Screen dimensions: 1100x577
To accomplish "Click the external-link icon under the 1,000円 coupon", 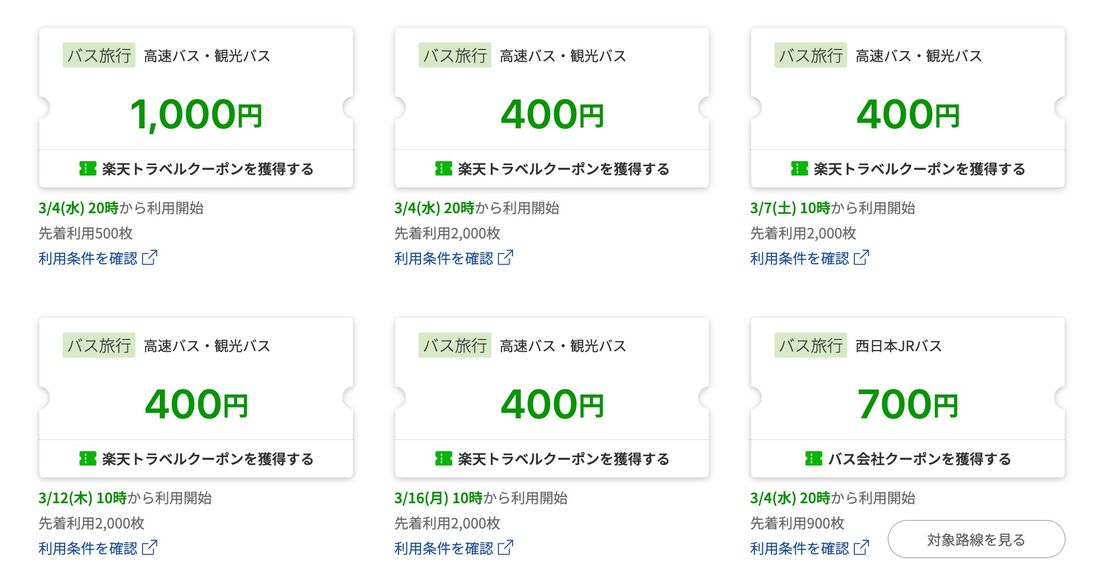I will [x=151, y=257].
